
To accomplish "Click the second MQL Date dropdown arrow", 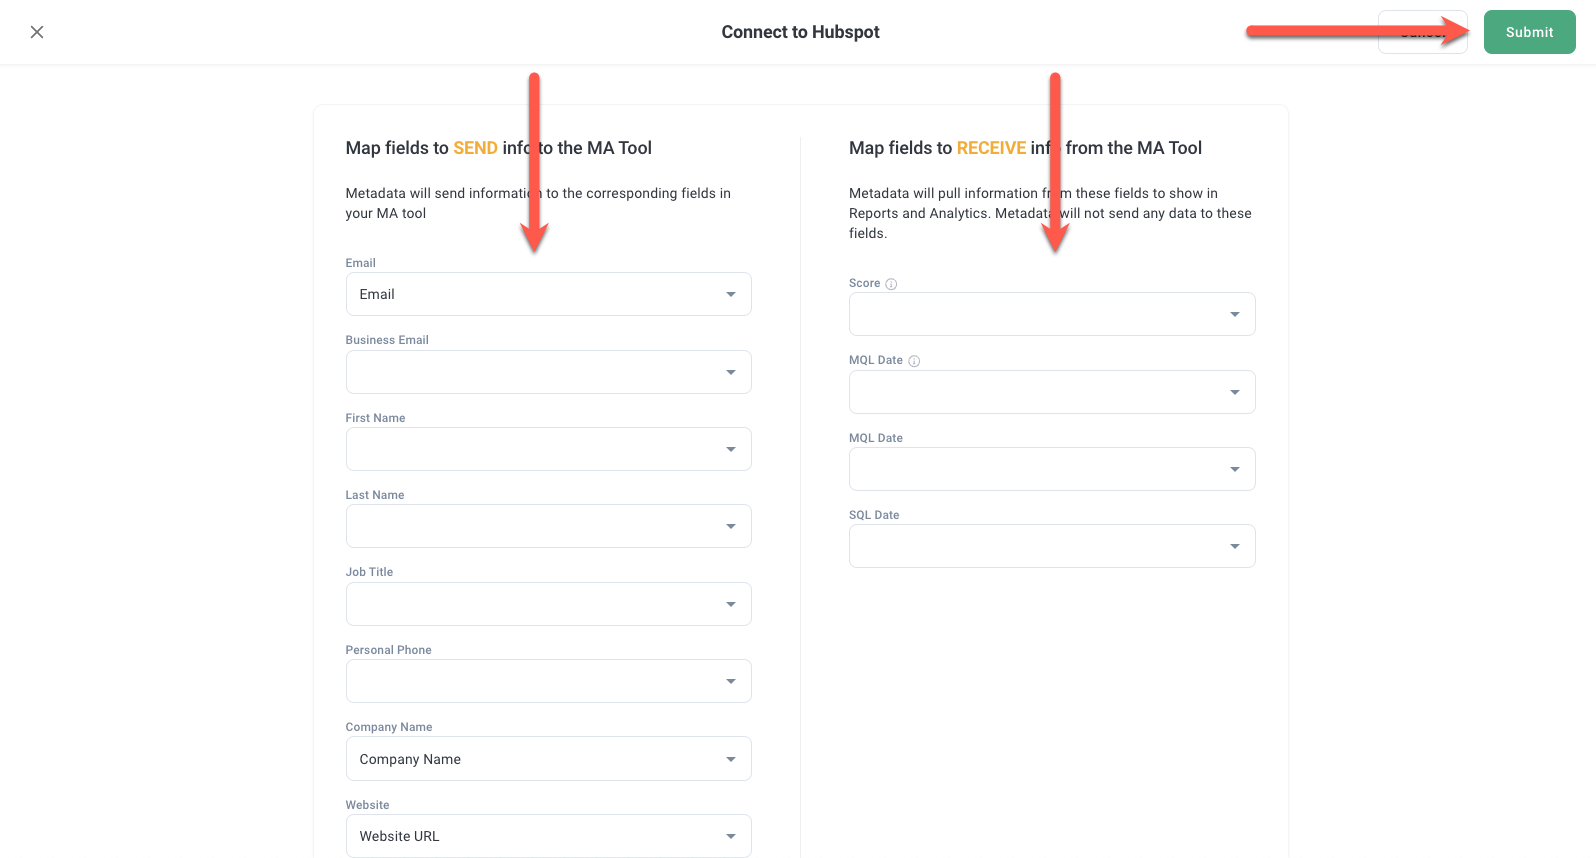I will point(1235,469).
